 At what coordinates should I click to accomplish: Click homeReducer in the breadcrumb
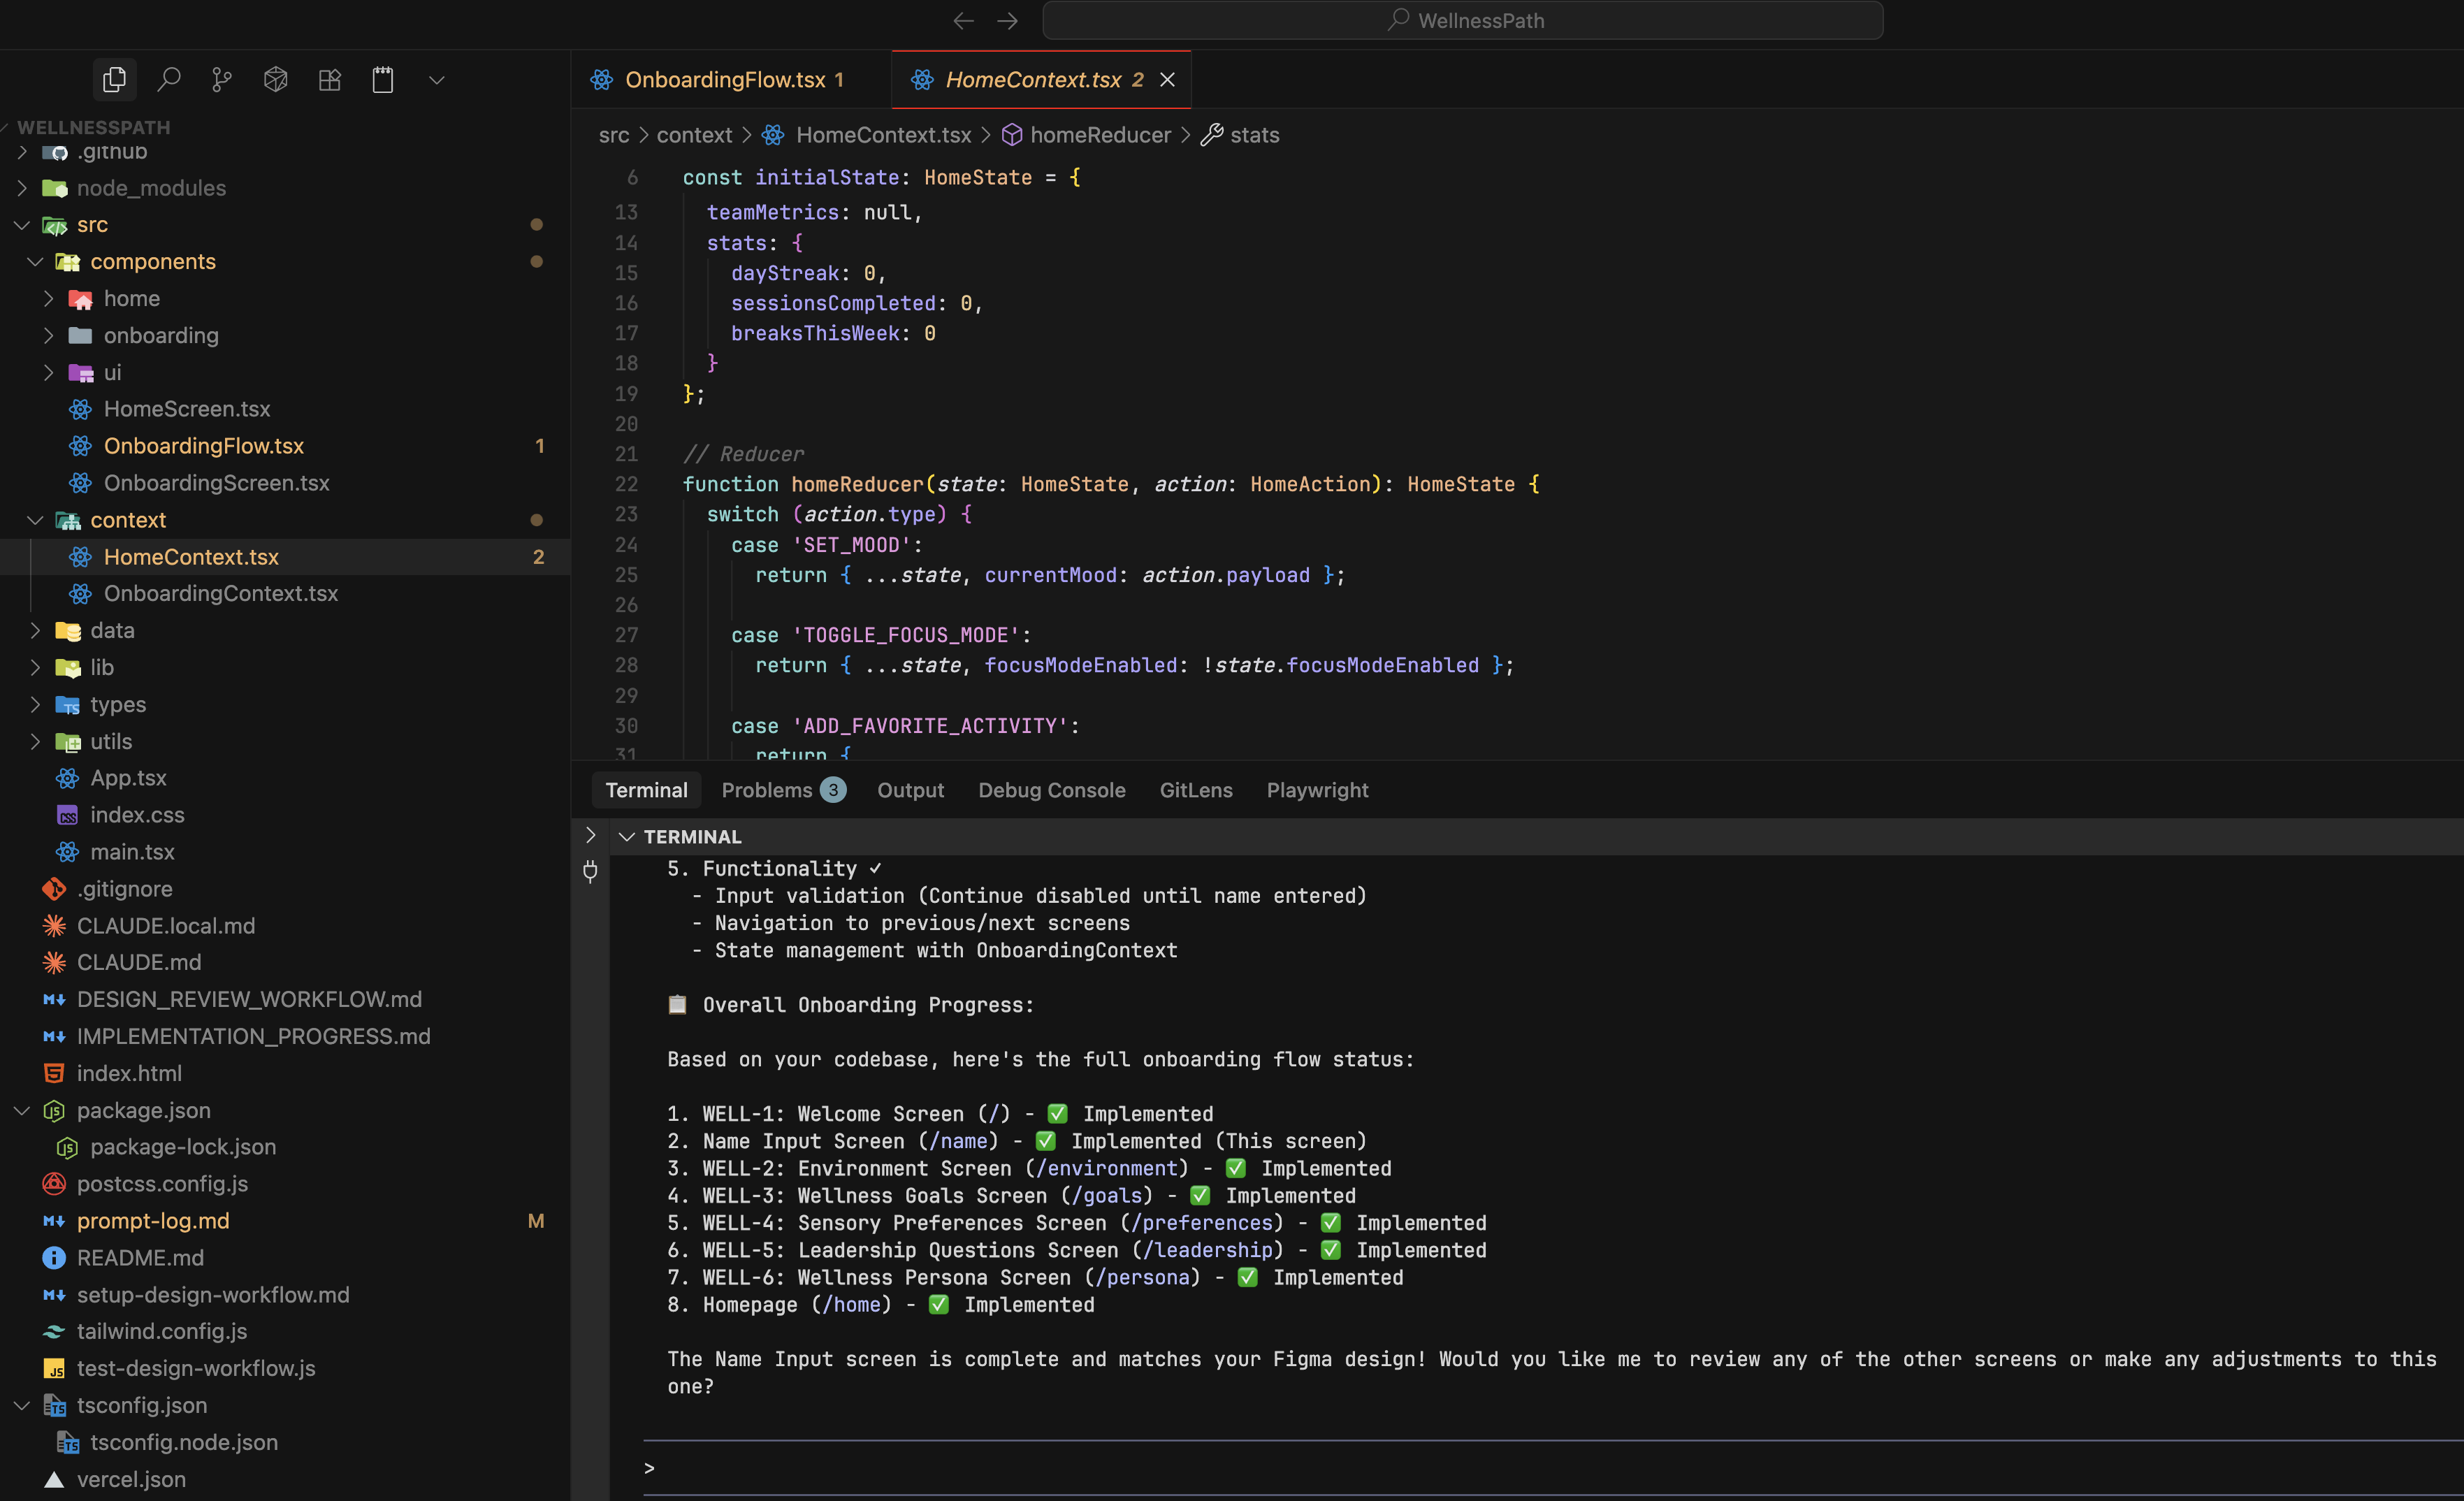[1099, 135]
